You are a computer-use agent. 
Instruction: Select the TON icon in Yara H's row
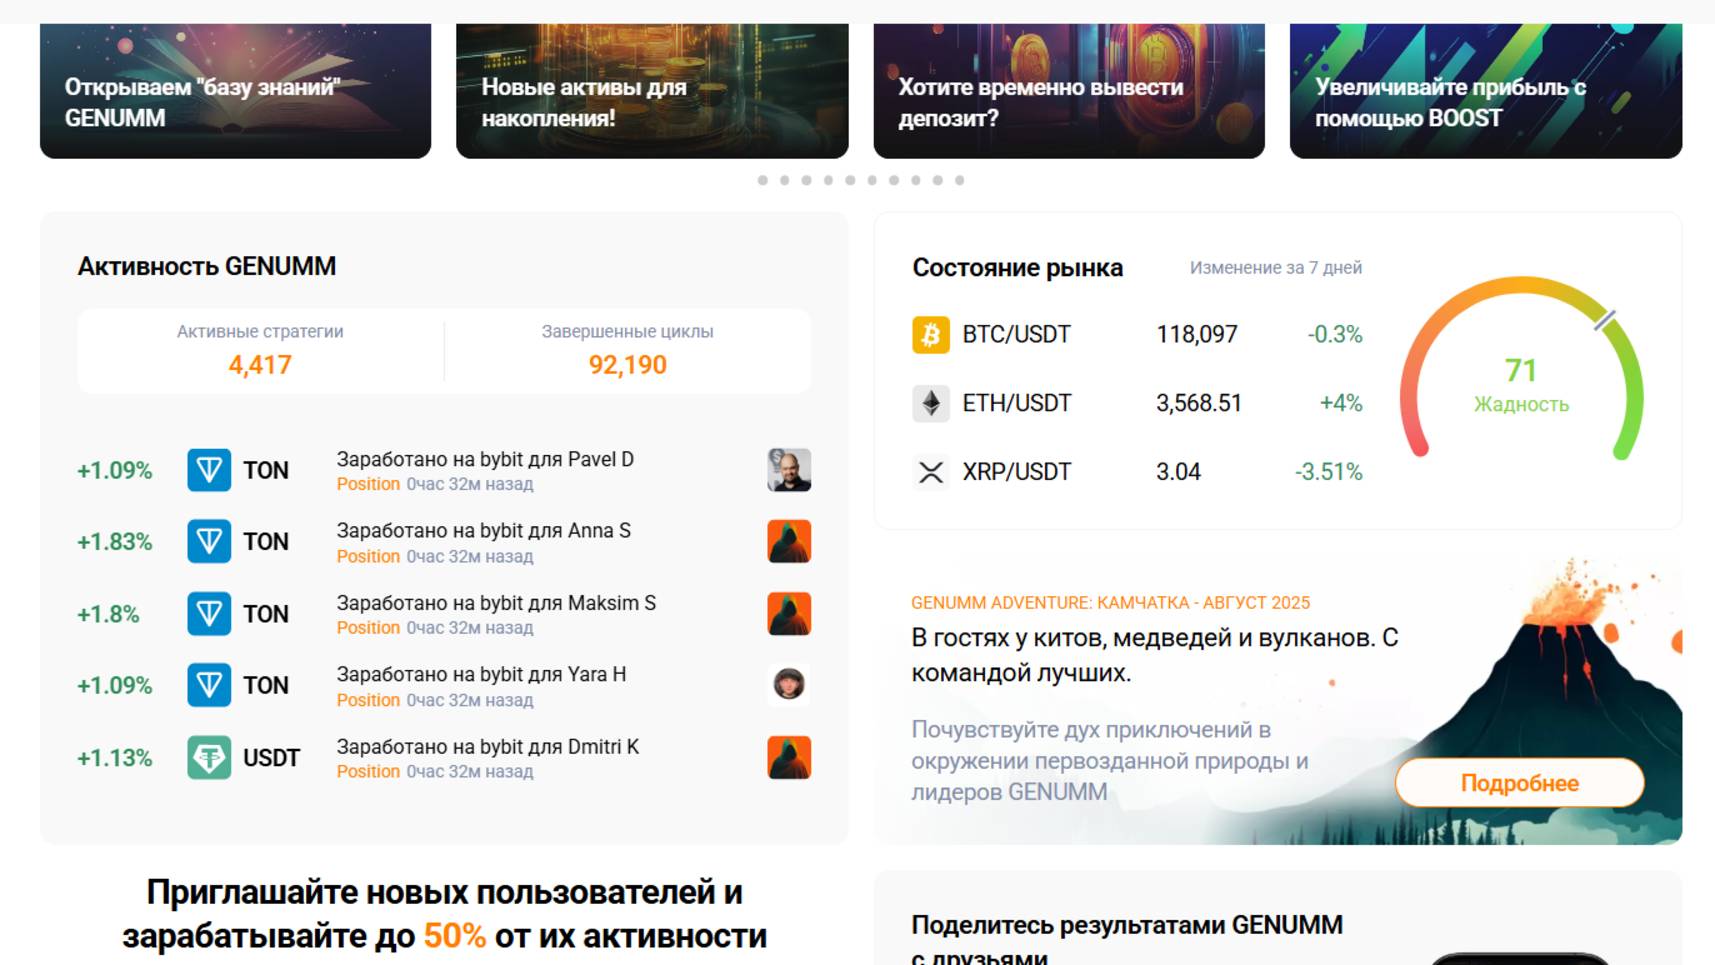[x=208, y=685]
